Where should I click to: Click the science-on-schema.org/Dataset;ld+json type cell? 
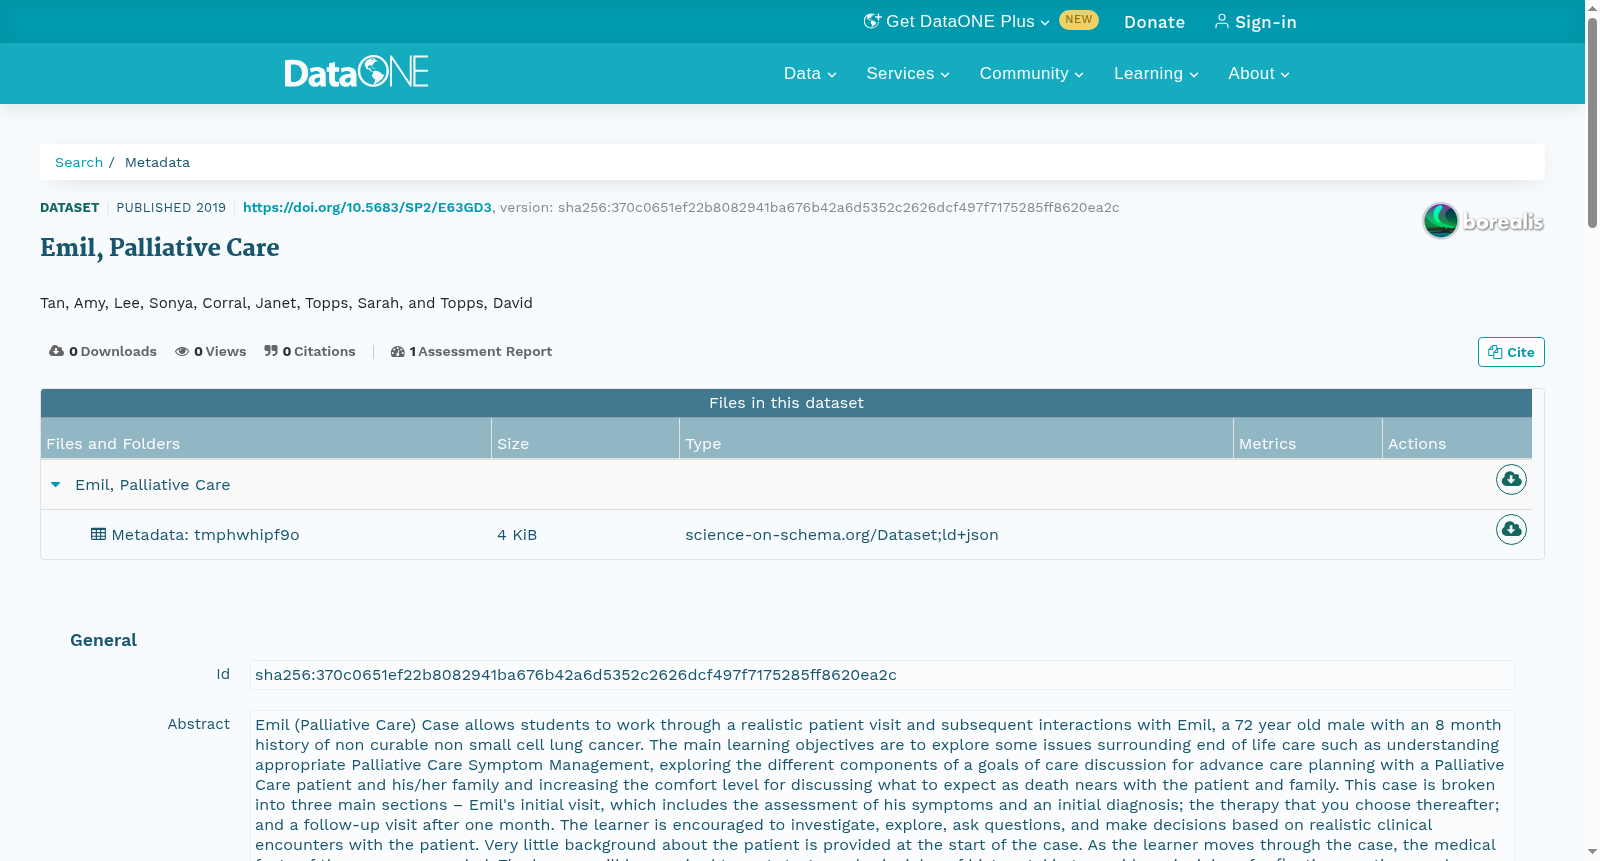842,535
